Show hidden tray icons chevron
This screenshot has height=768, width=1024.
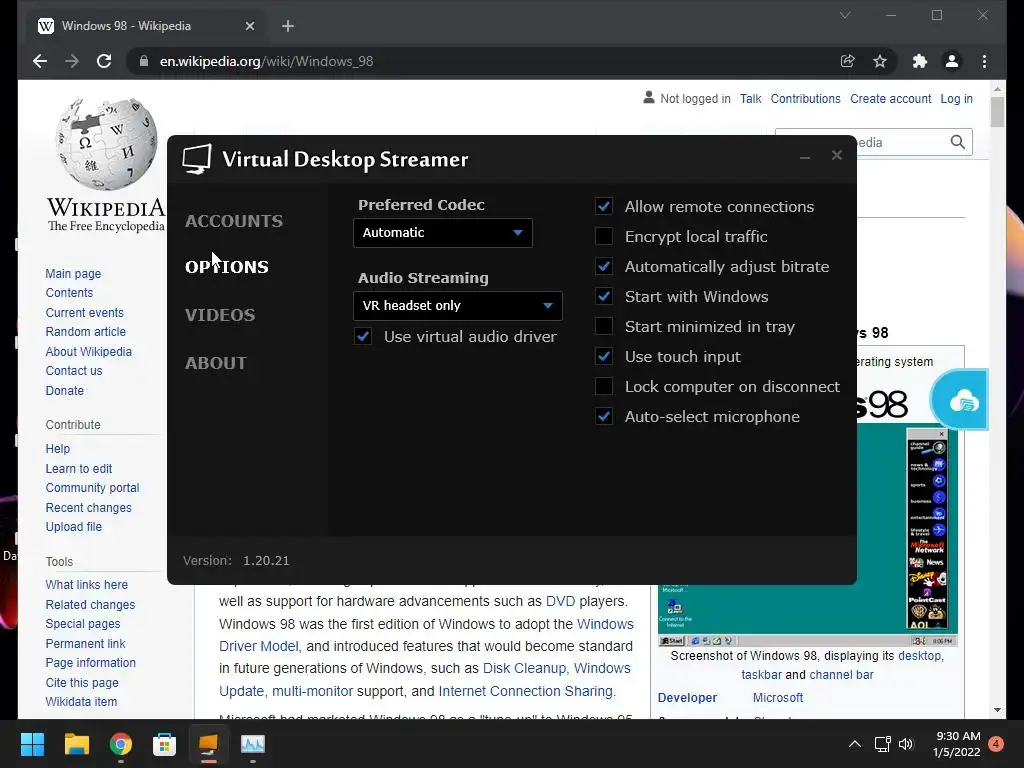pyautogui.click(x=854, y=744)
